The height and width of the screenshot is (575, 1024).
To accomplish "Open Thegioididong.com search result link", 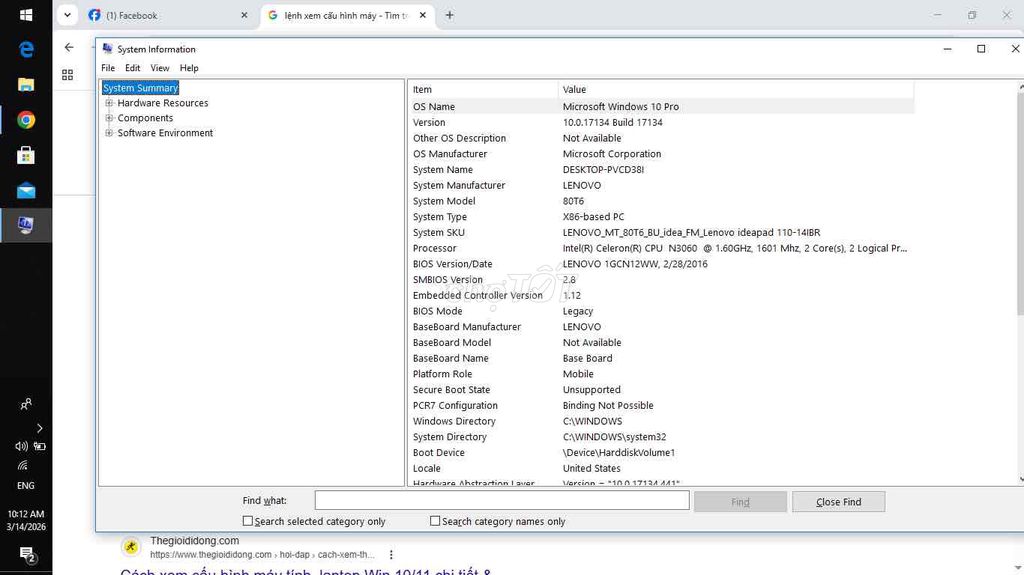I will point(306,570).
